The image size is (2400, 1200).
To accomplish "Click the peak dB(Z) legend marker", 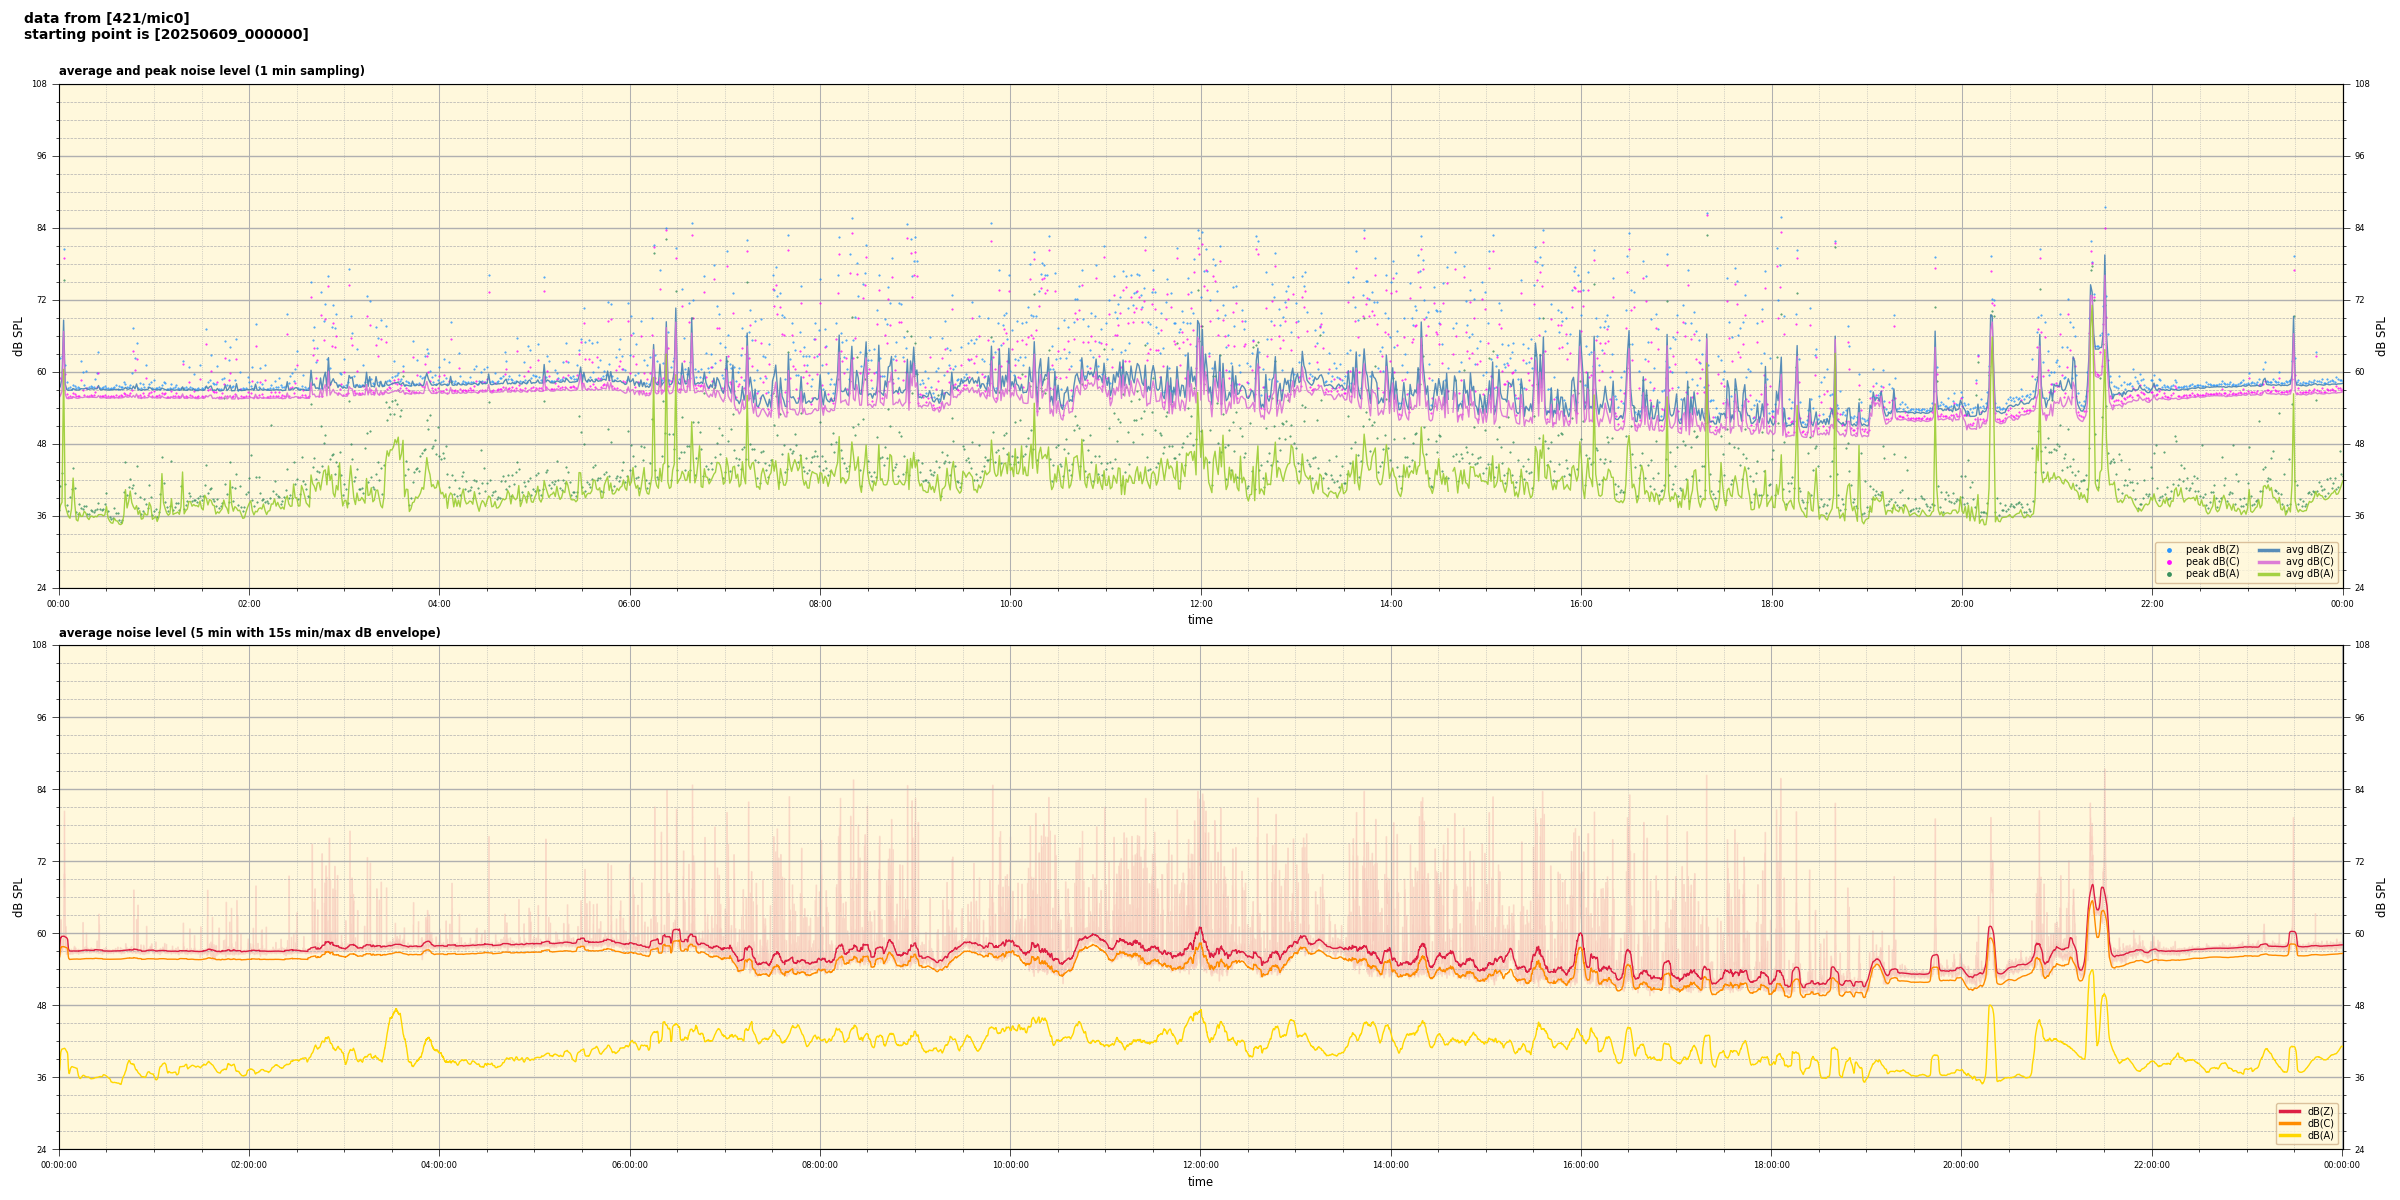I will tap(2169, 550).
